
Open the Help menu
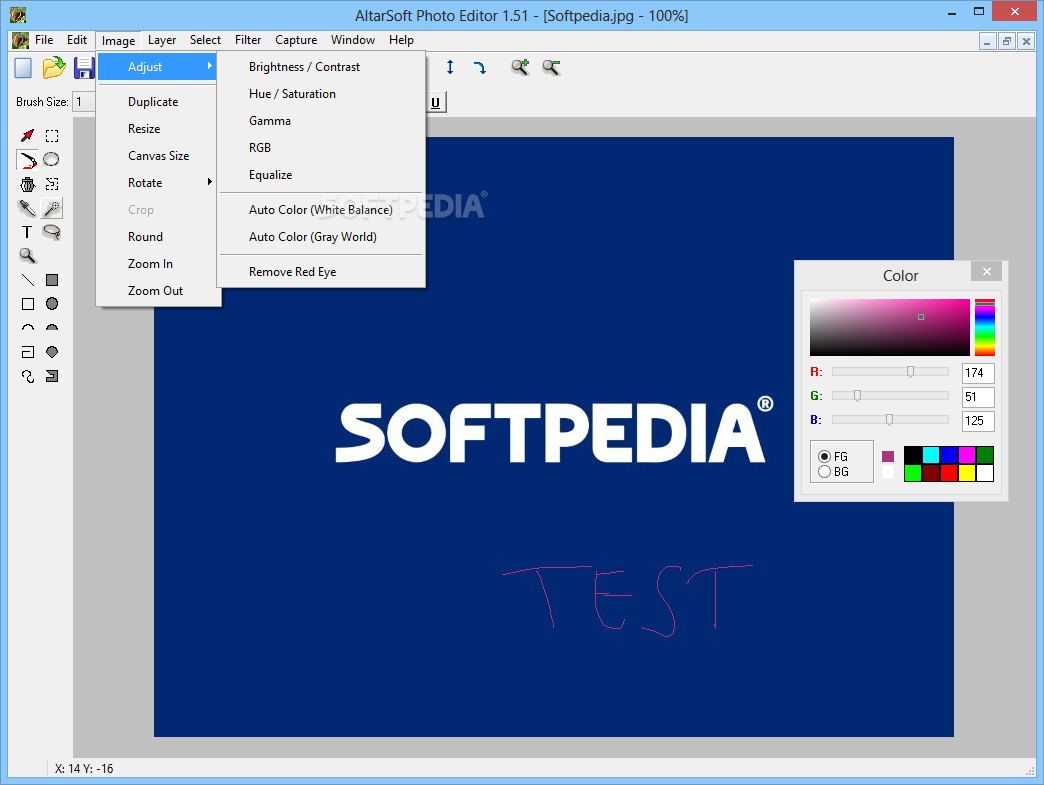tap(401, 40)
